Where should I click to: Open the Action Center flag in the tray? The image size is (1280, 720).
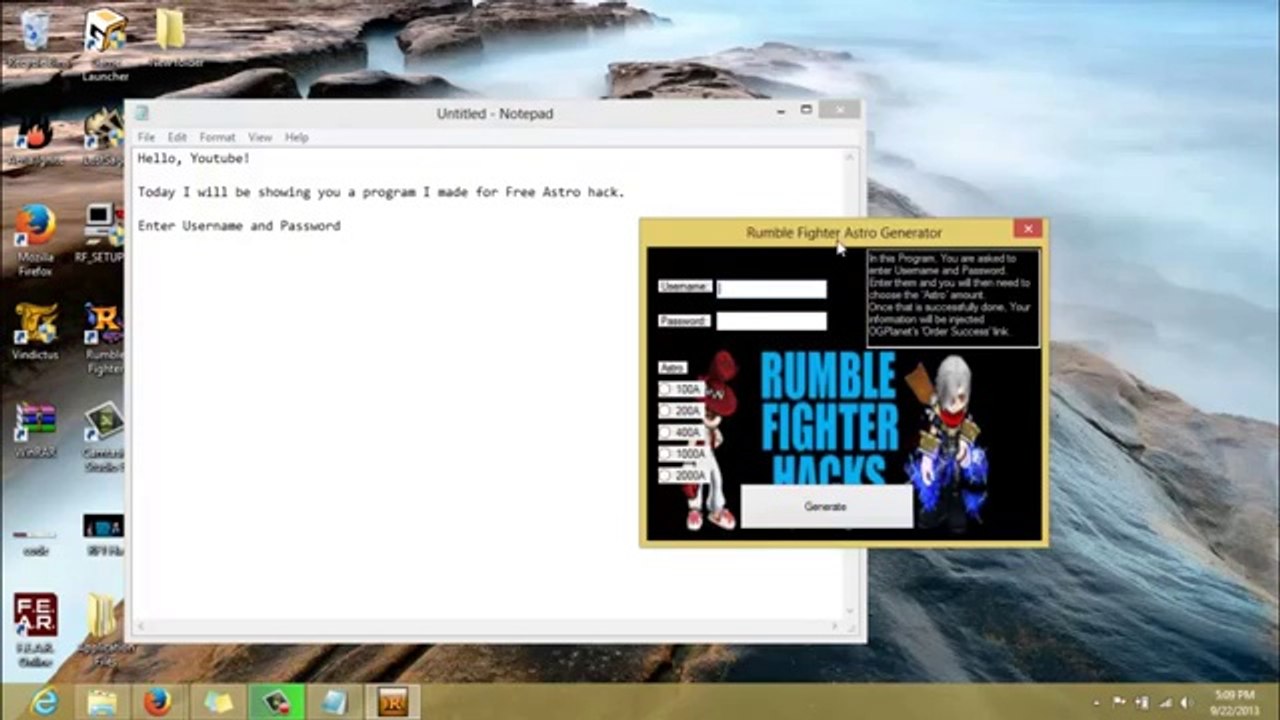pos(1119,702)
